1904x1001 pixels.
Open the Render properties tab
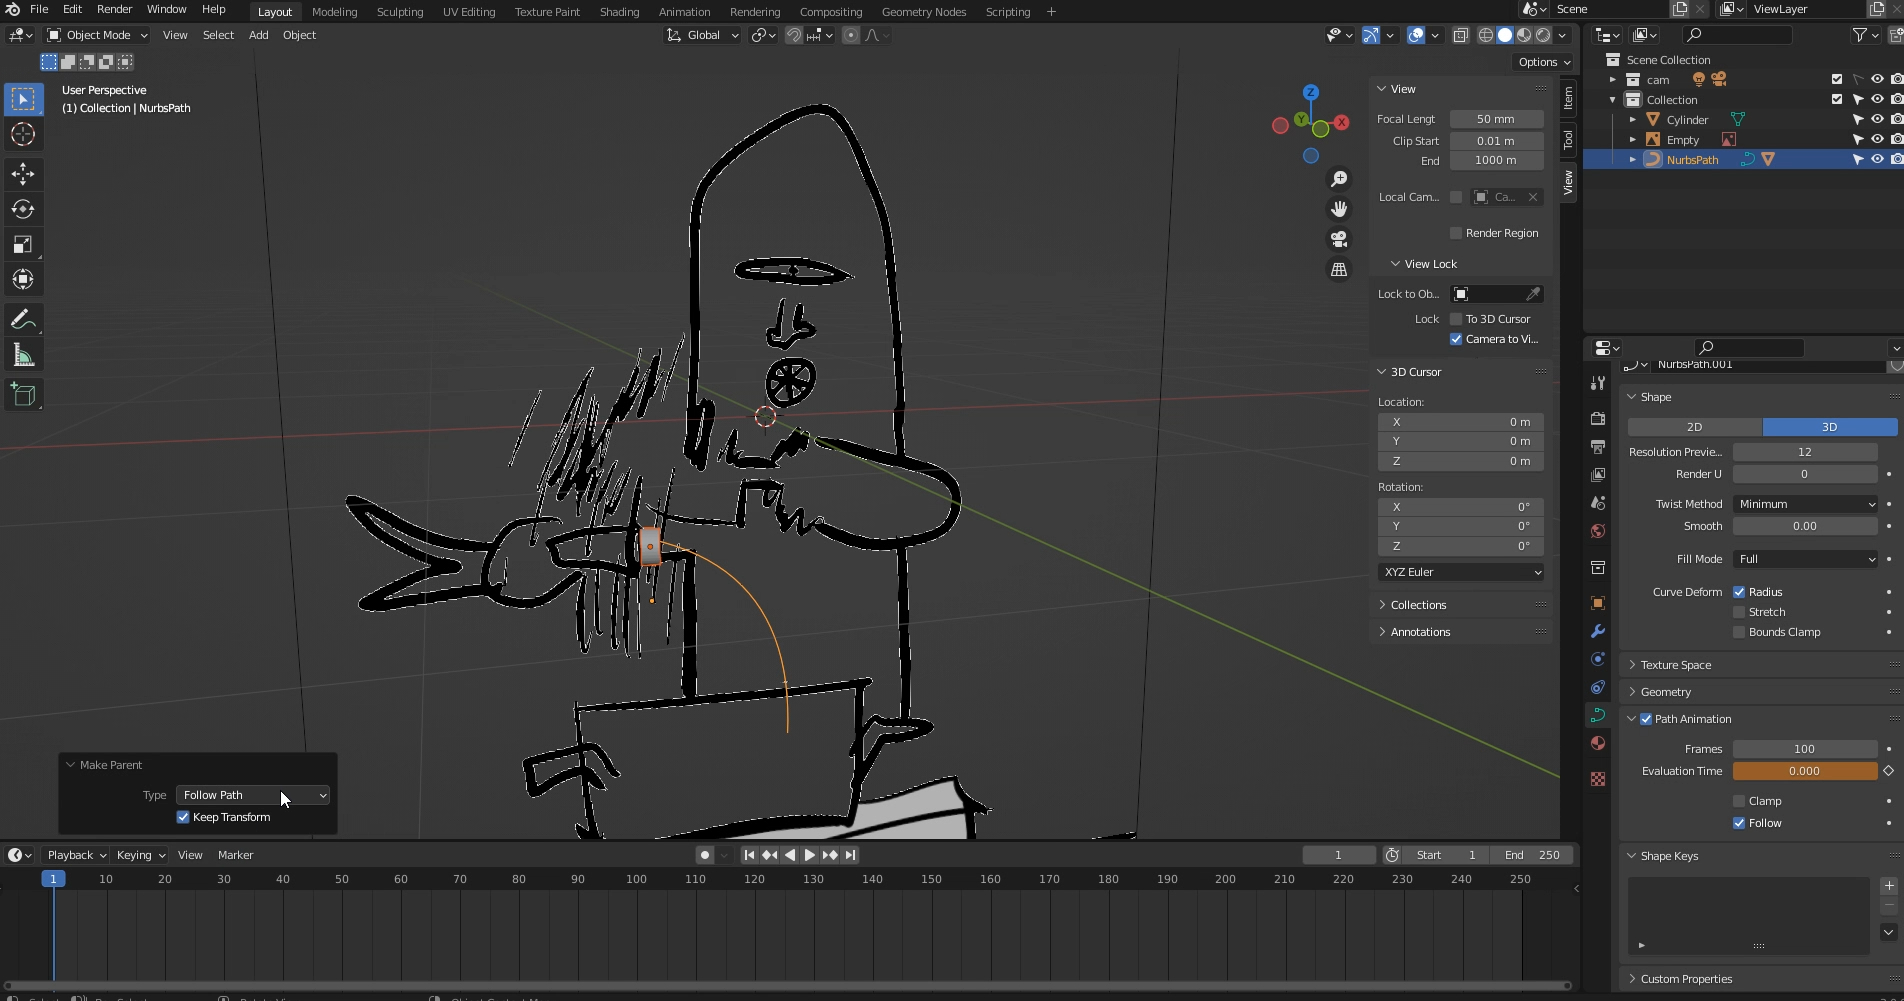(1598, 418)
